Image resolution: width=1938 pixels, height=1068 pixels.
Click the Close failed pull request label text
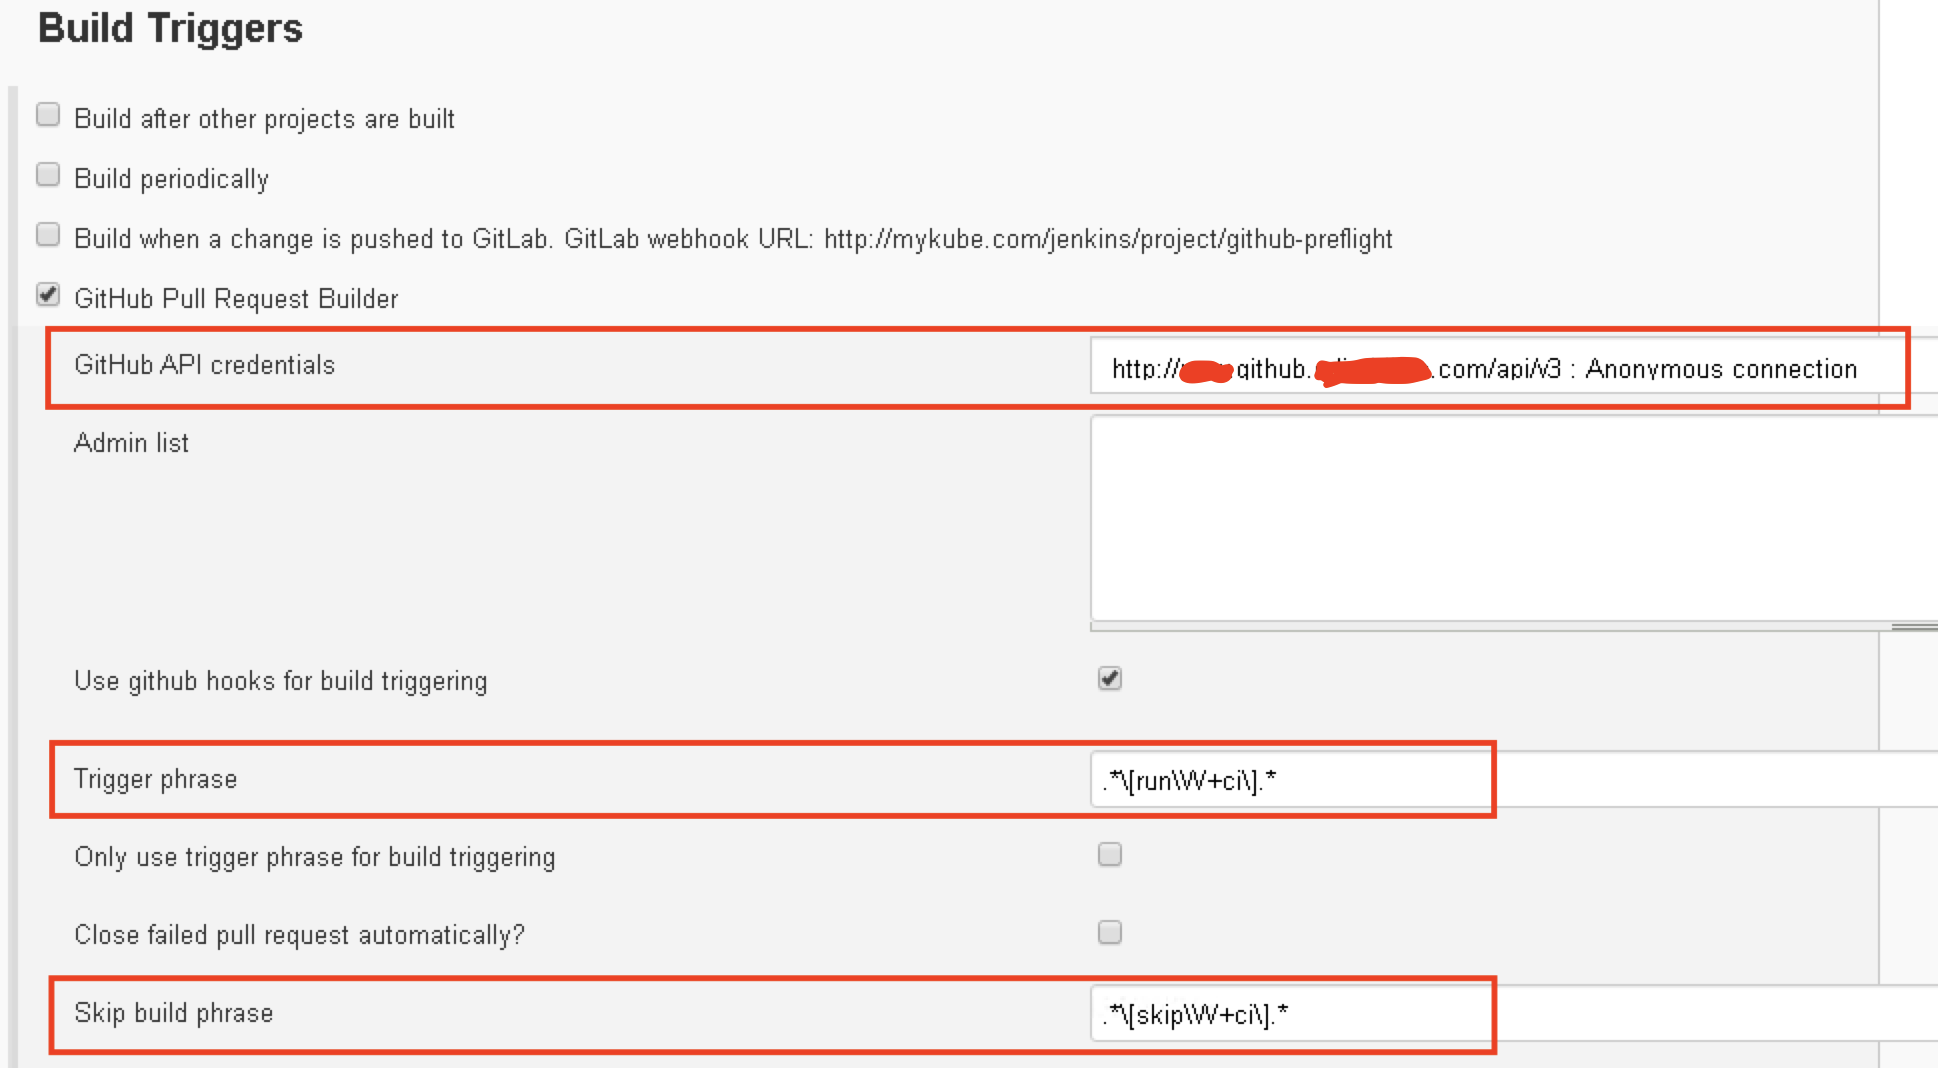[x=299, y=935]
